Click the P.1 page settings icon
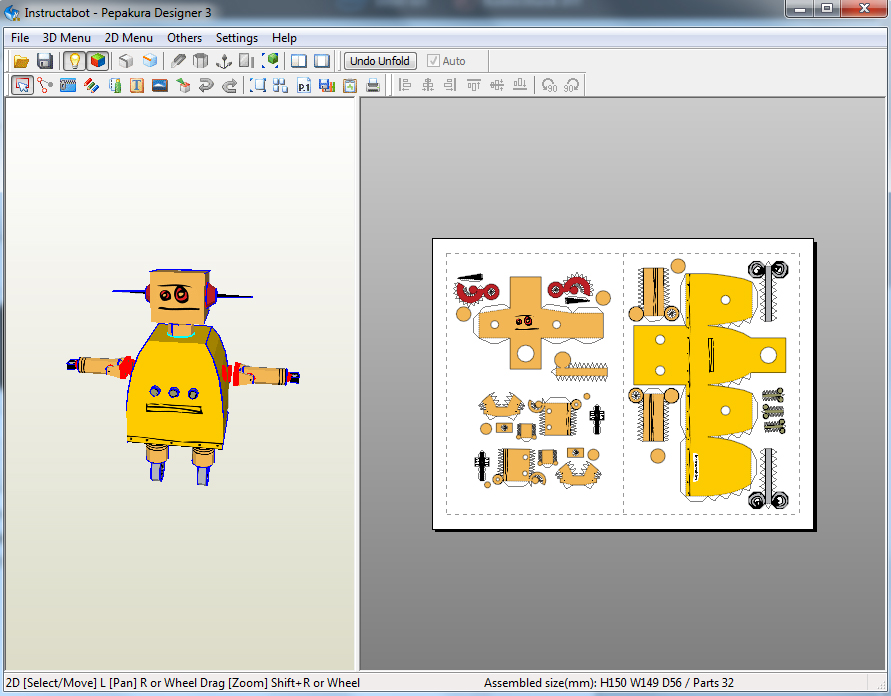 [x=304, y=85]
